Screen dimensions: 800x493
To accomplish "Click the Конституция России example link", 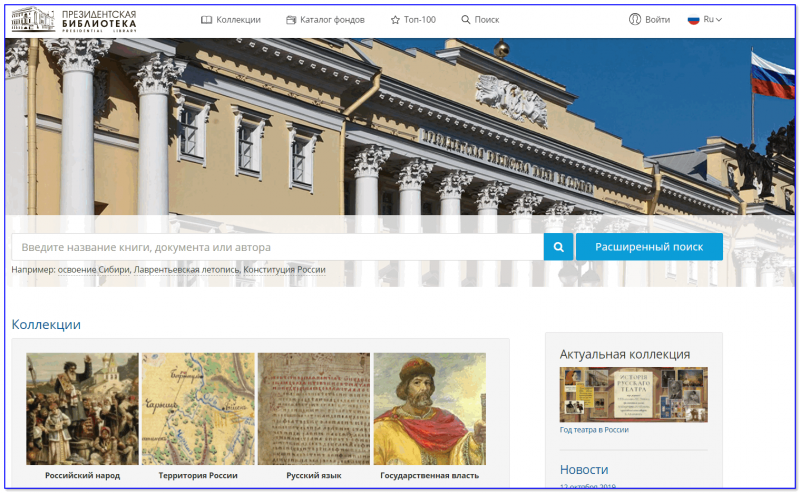I will pos(285,270).
